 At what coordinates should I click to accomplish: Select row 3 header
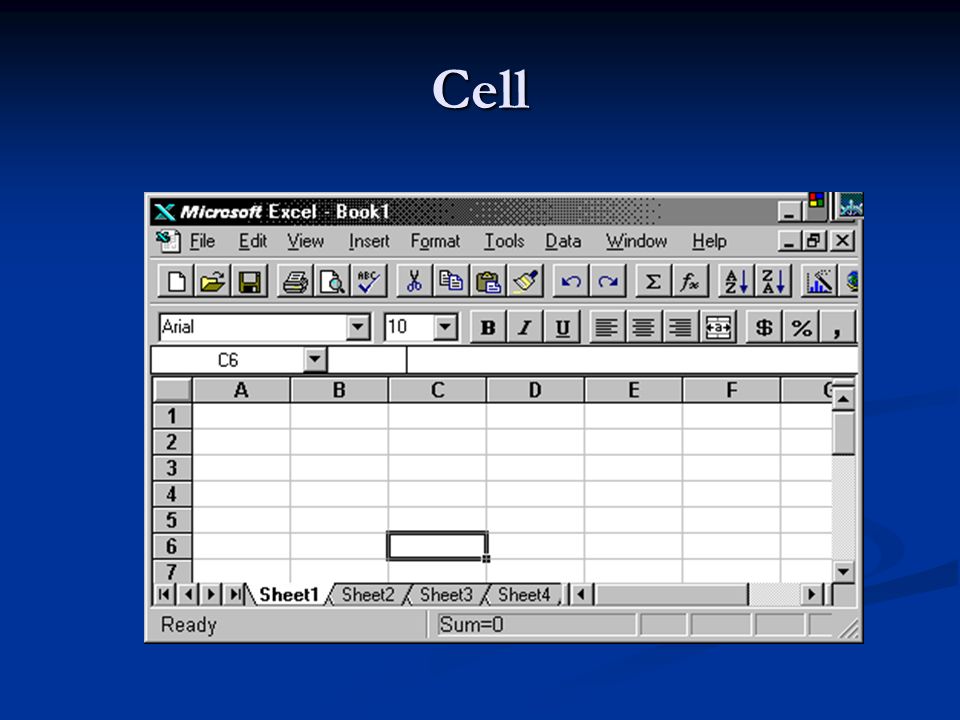coord(172,468)
